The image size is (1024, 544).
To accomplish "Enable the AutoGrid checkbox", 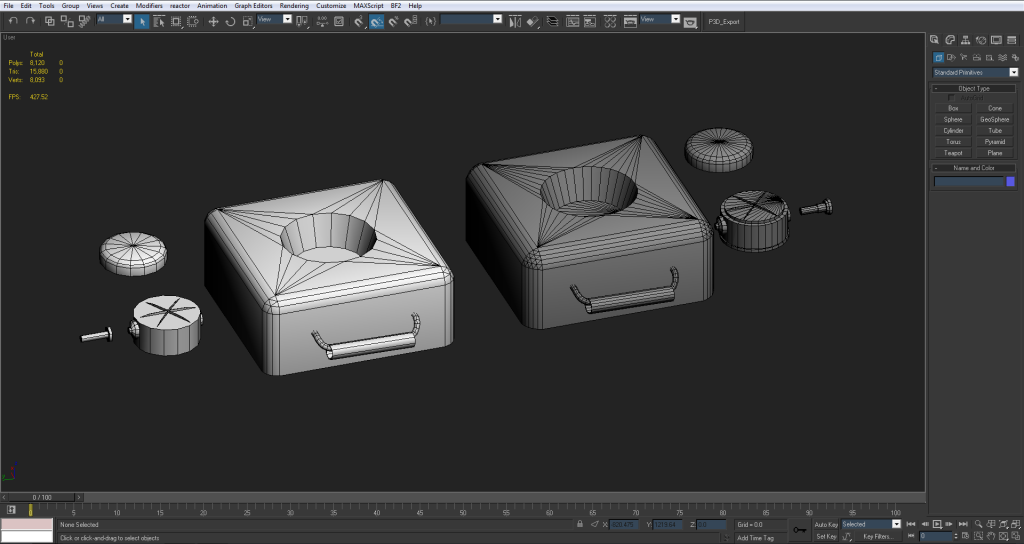I will click(x=951, y=97).
